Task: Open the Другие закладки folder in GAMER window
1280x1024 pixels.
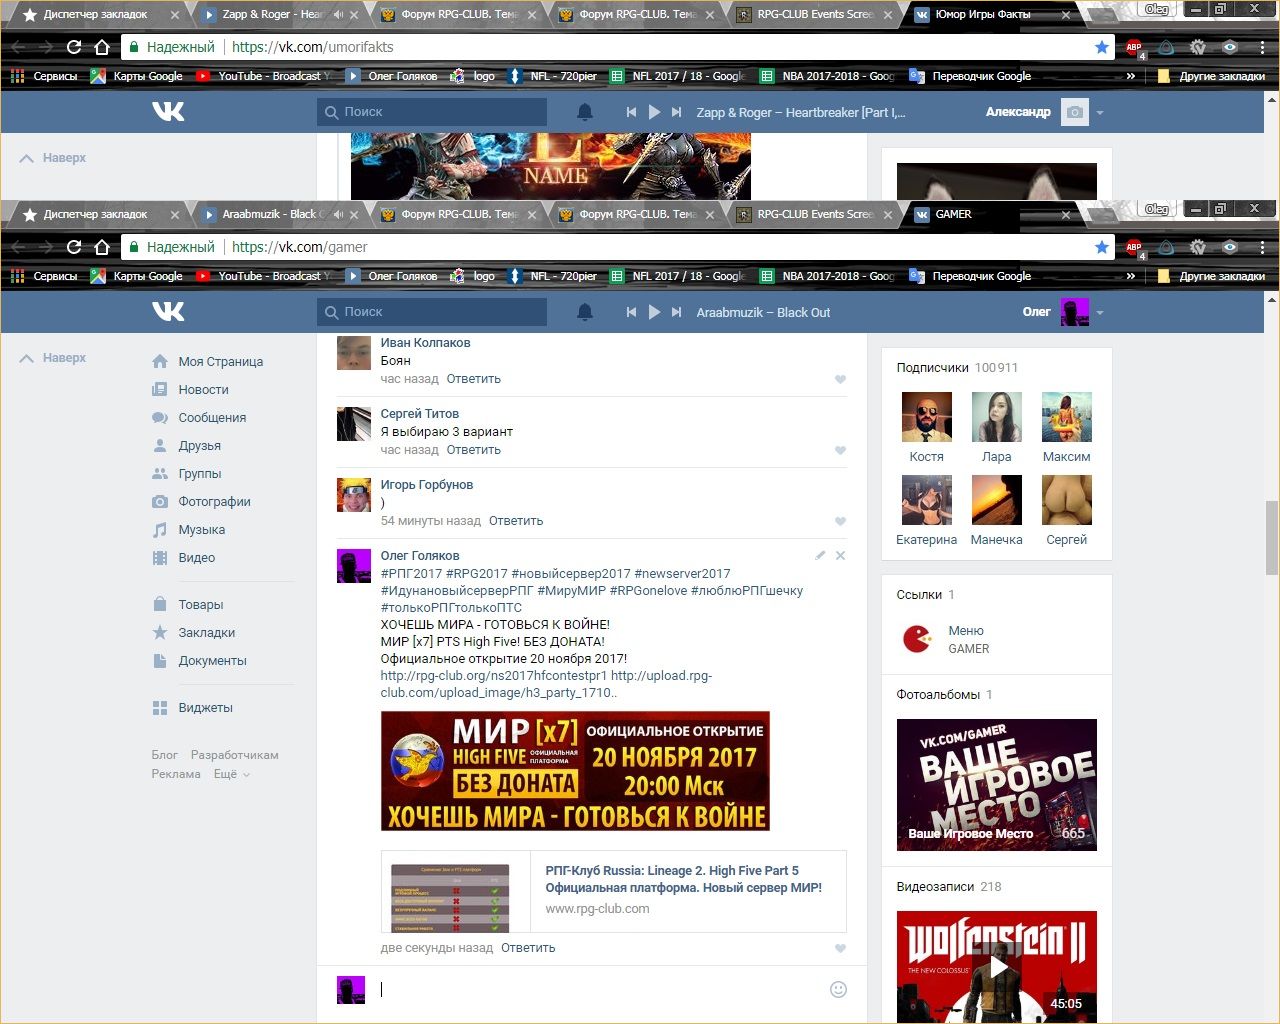Action: 1211,276
